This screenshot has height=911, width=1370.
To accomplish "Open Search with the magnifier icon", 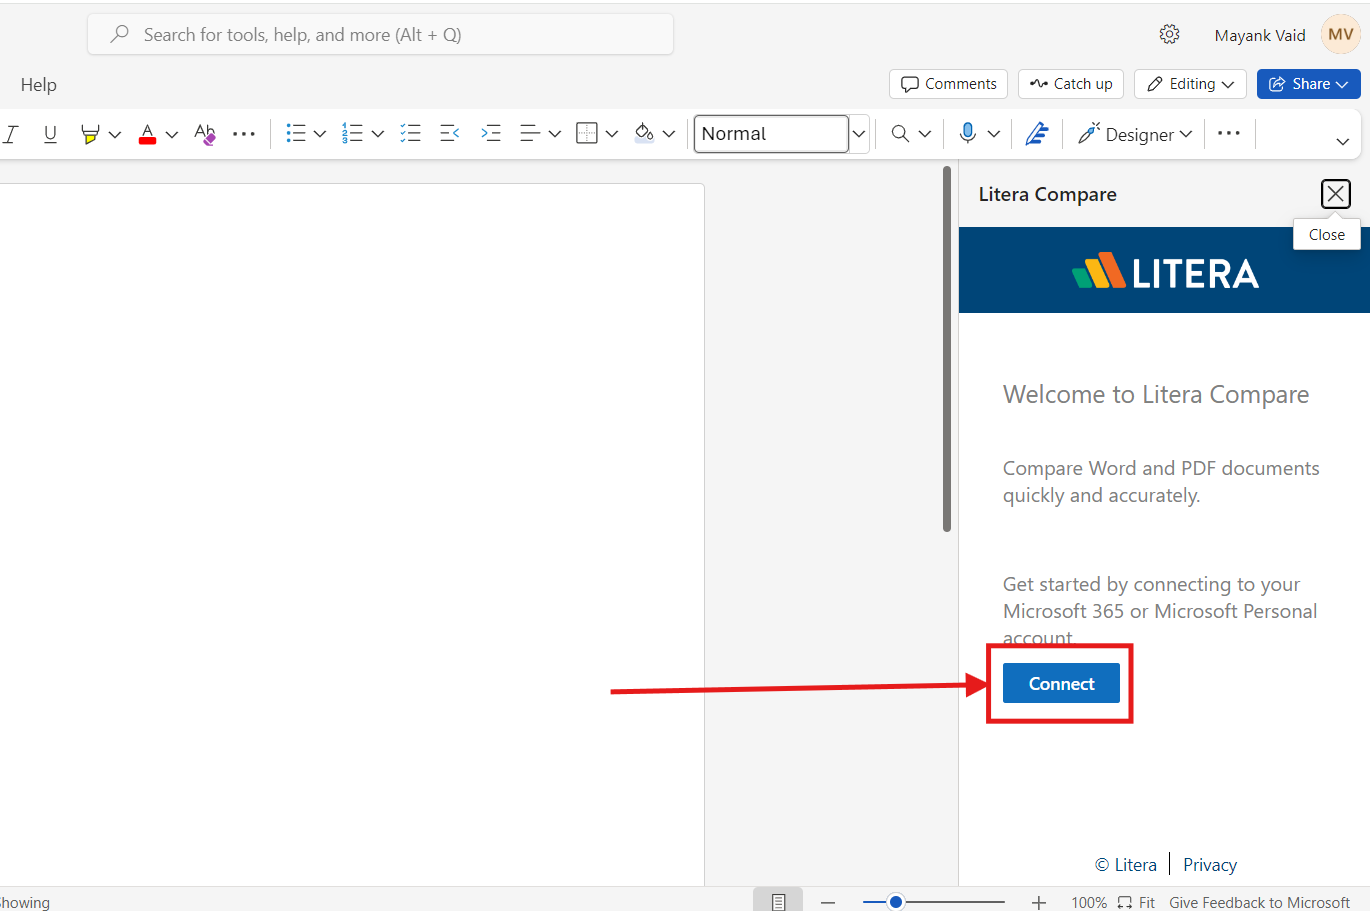I will click(x=899, y=133).
